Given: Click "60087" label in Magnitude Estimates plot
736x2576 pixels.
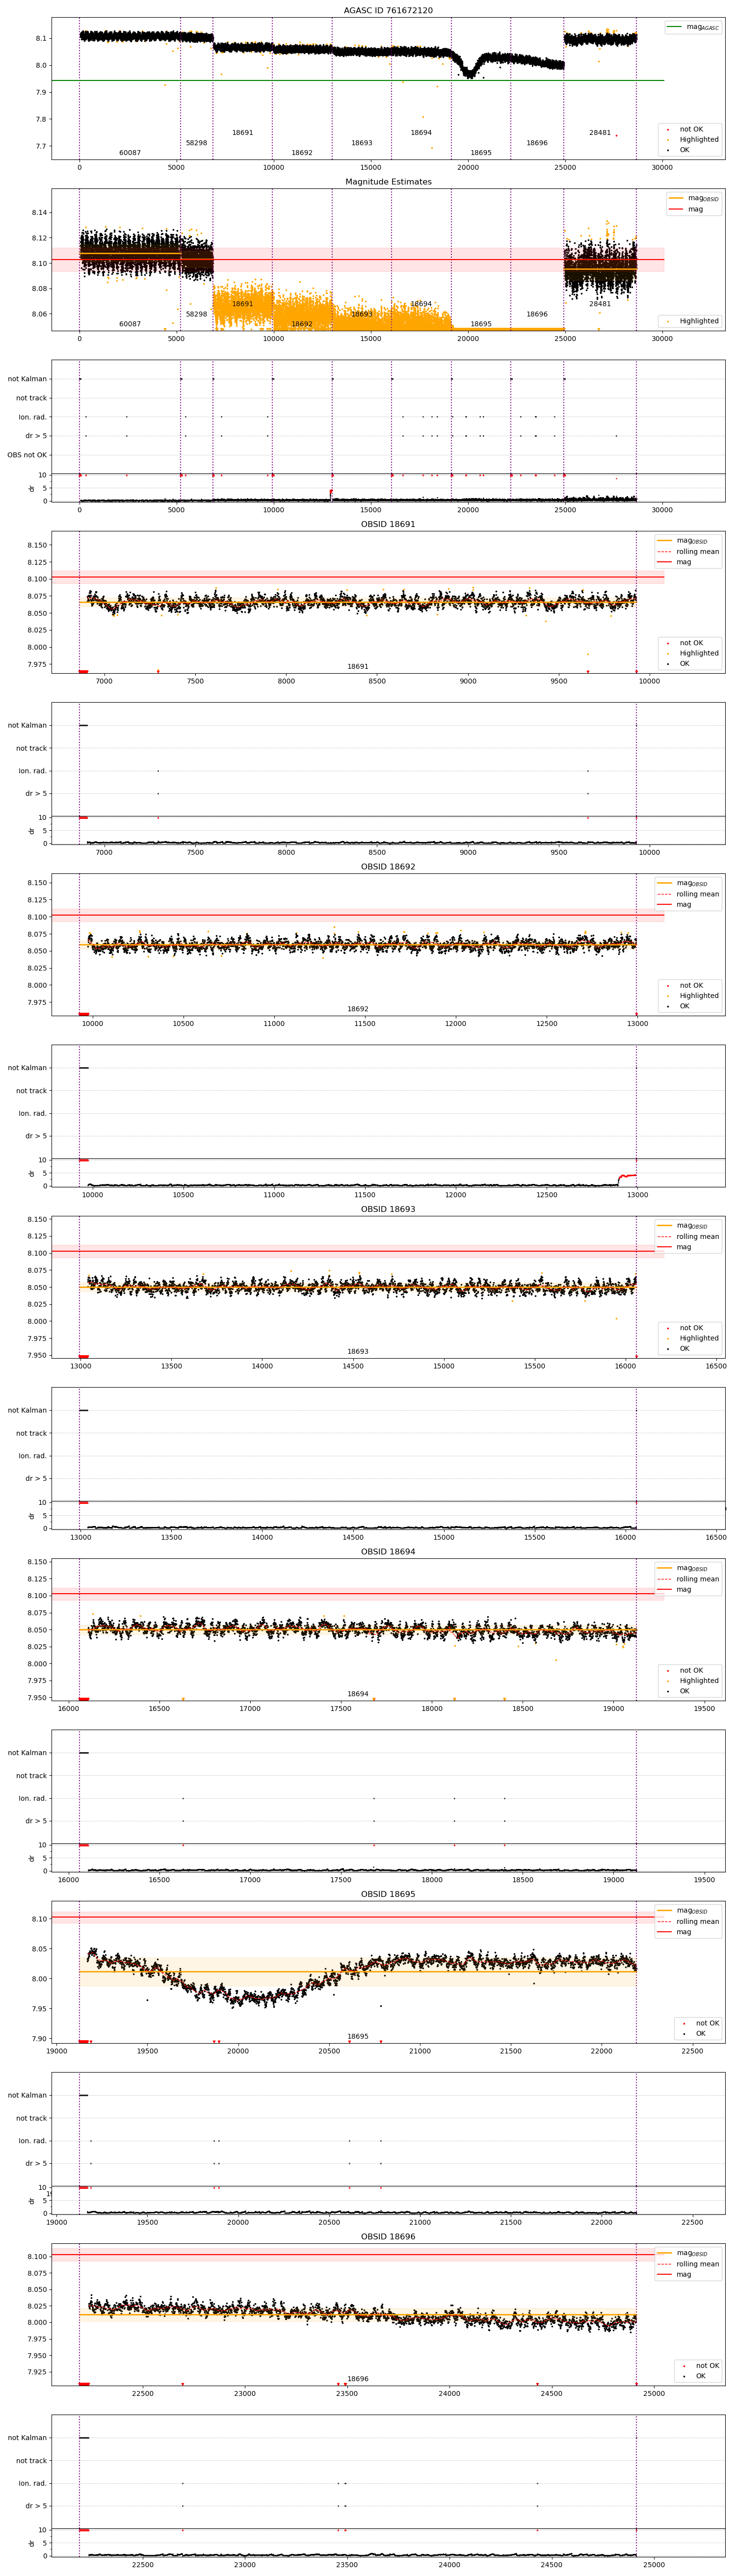Looking at the screenshot, I should (130, 324).
